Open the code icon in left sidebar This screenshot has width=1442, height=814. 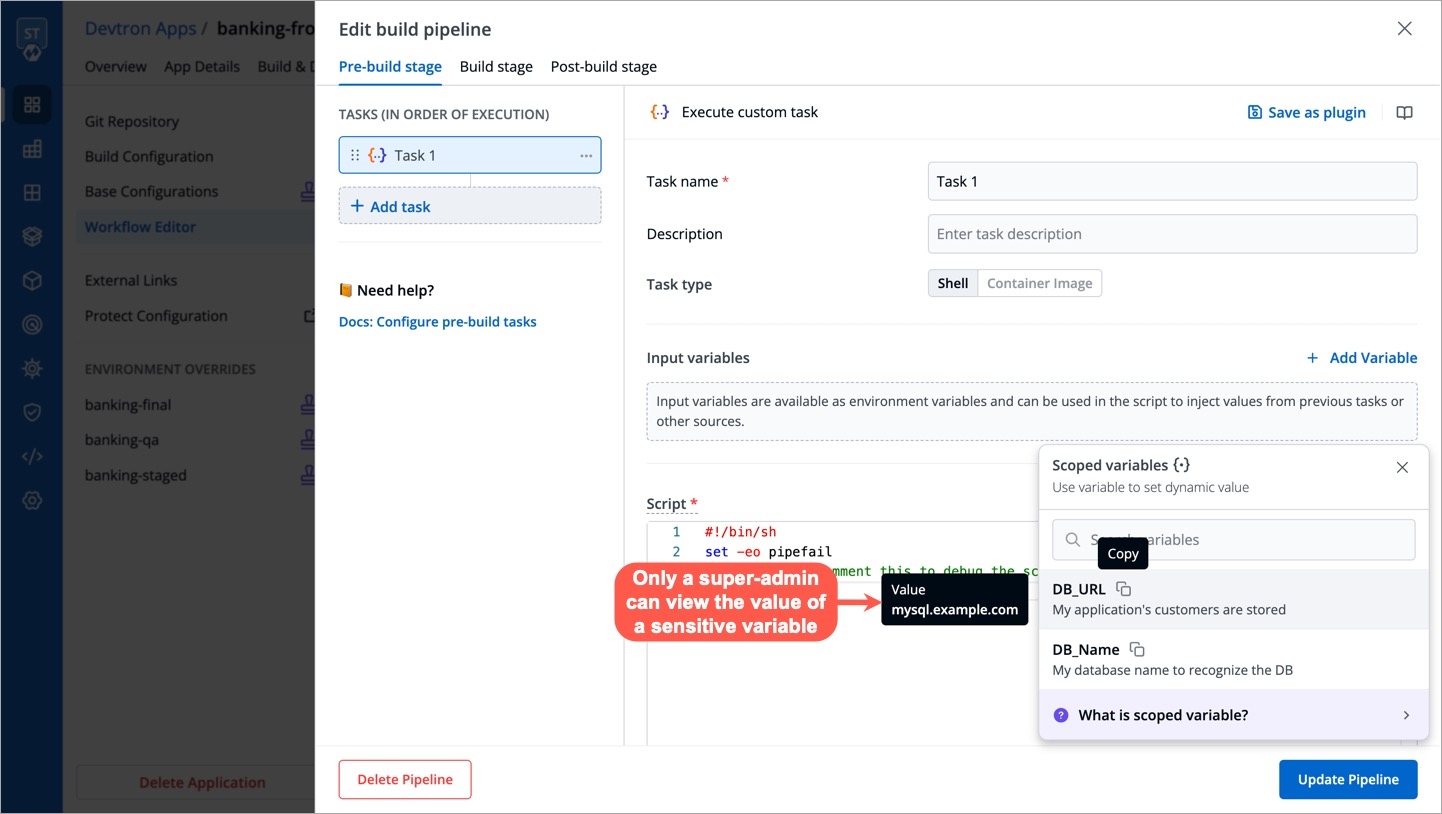point(32,457)
